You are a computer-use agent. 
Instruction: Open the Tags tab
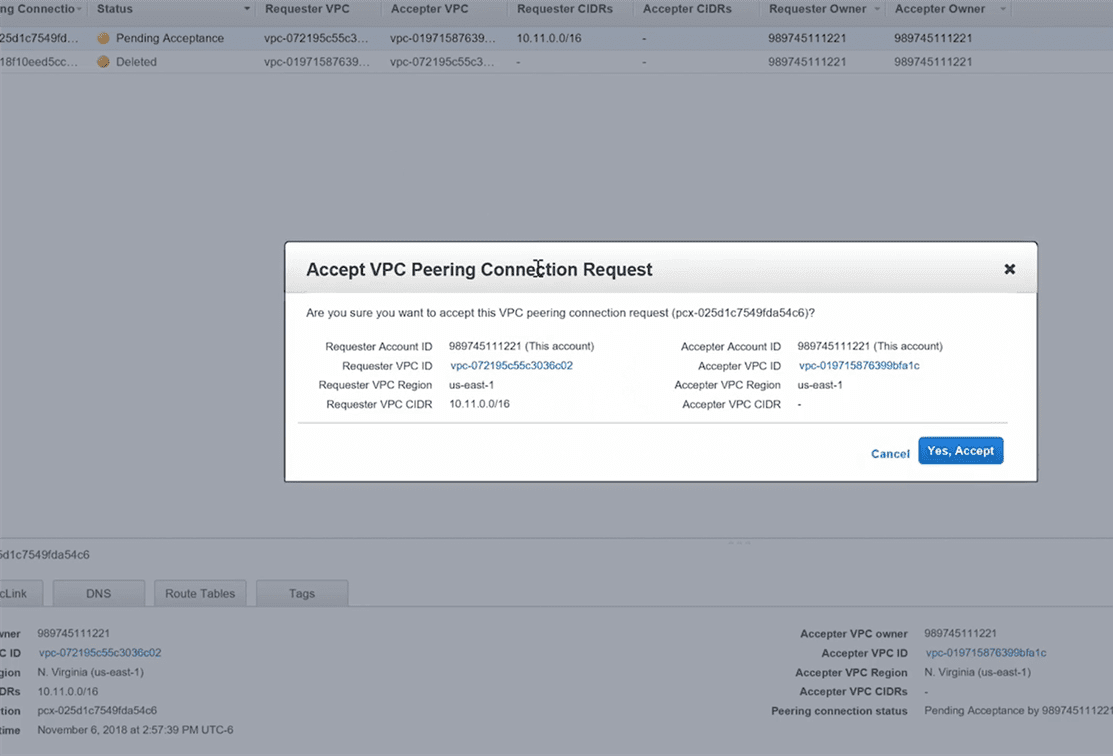pyautogui.click(x=302, y=593)
